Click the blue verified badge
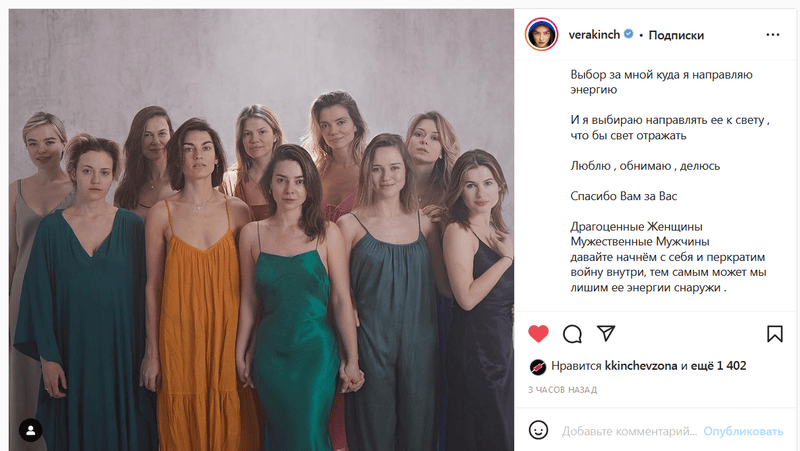 [x=629, y=35]
